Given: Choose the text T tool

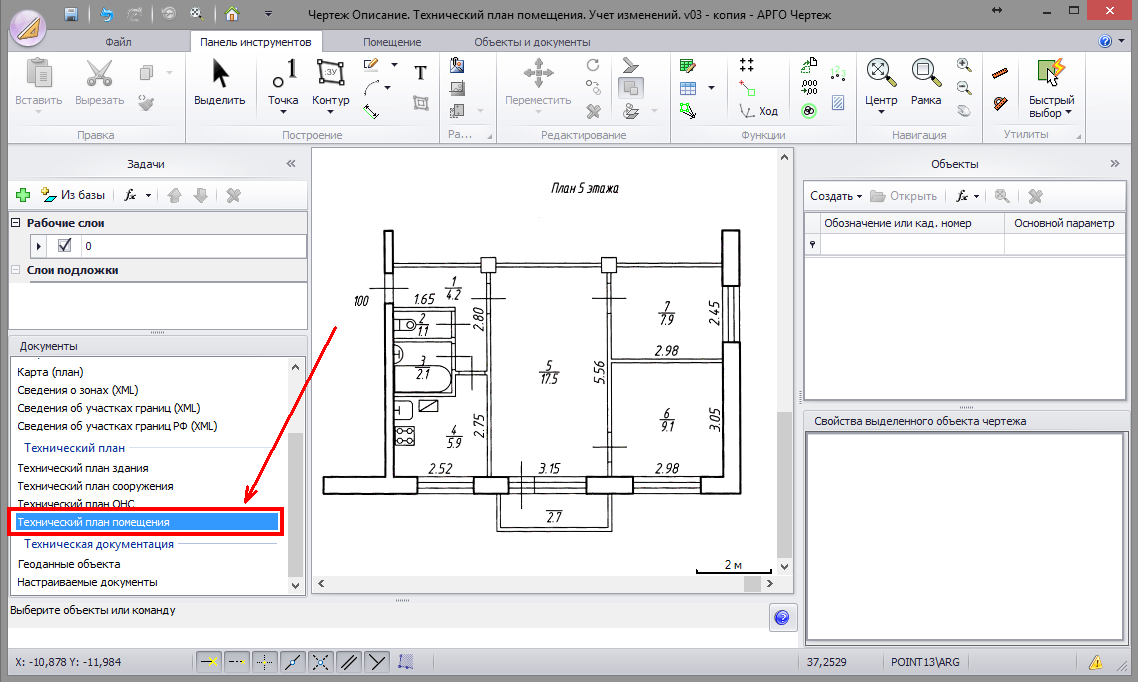Looking at the screenshot, I should pos(420,73).
